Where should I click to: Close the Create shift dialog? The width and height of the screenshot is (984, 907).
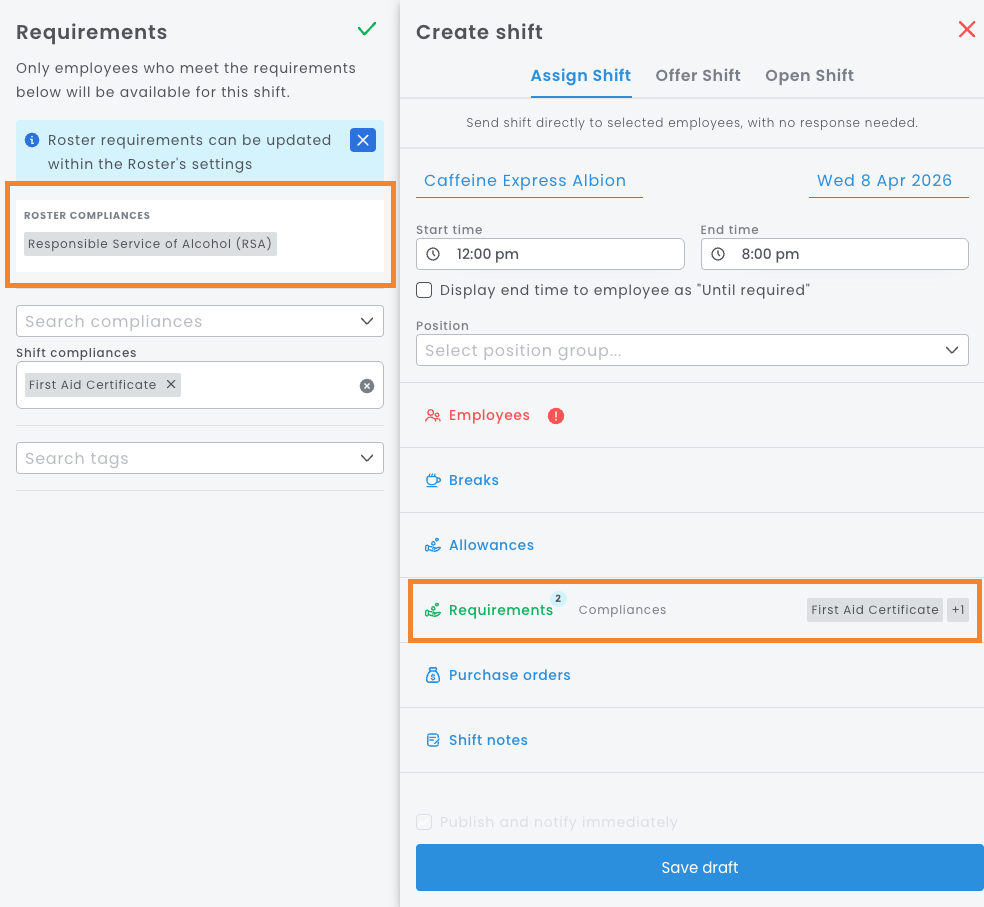[x=966, y=30]
